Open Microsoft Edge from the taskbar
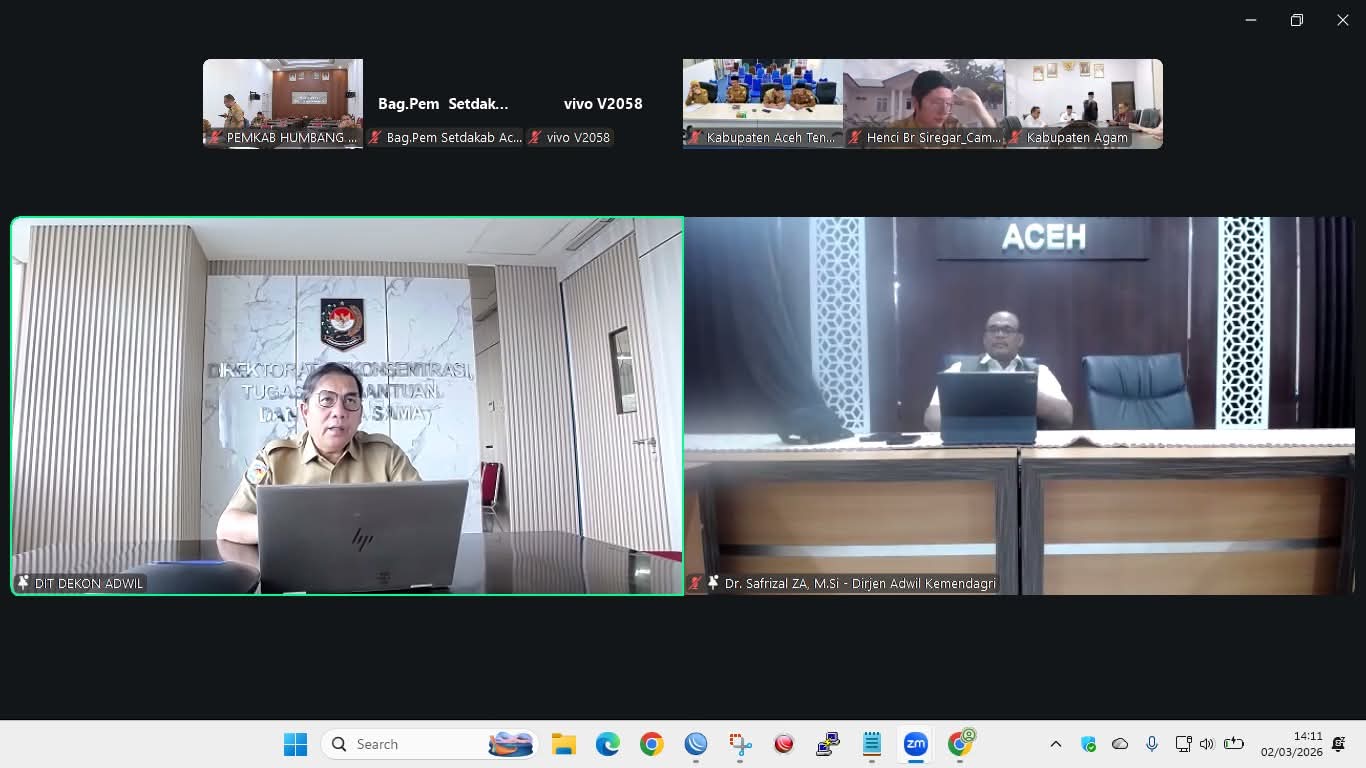1366x768 pixels. pyautogui.click(x=608, y=744)
